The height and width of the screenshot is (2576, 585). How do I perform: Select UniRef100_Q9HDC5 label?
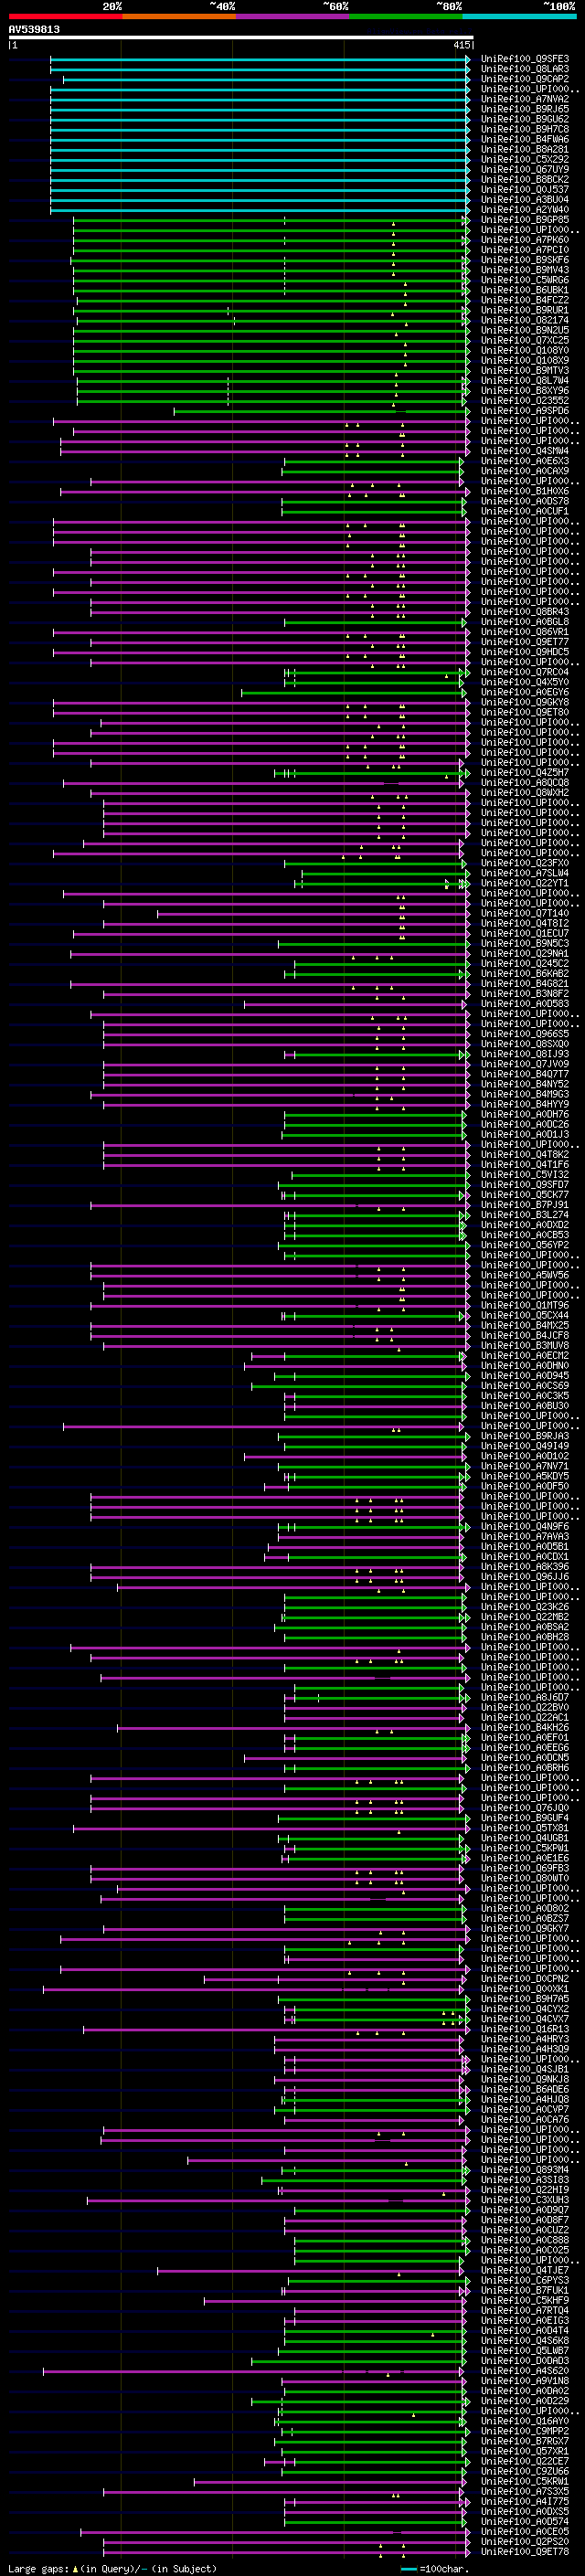[525, 652]
